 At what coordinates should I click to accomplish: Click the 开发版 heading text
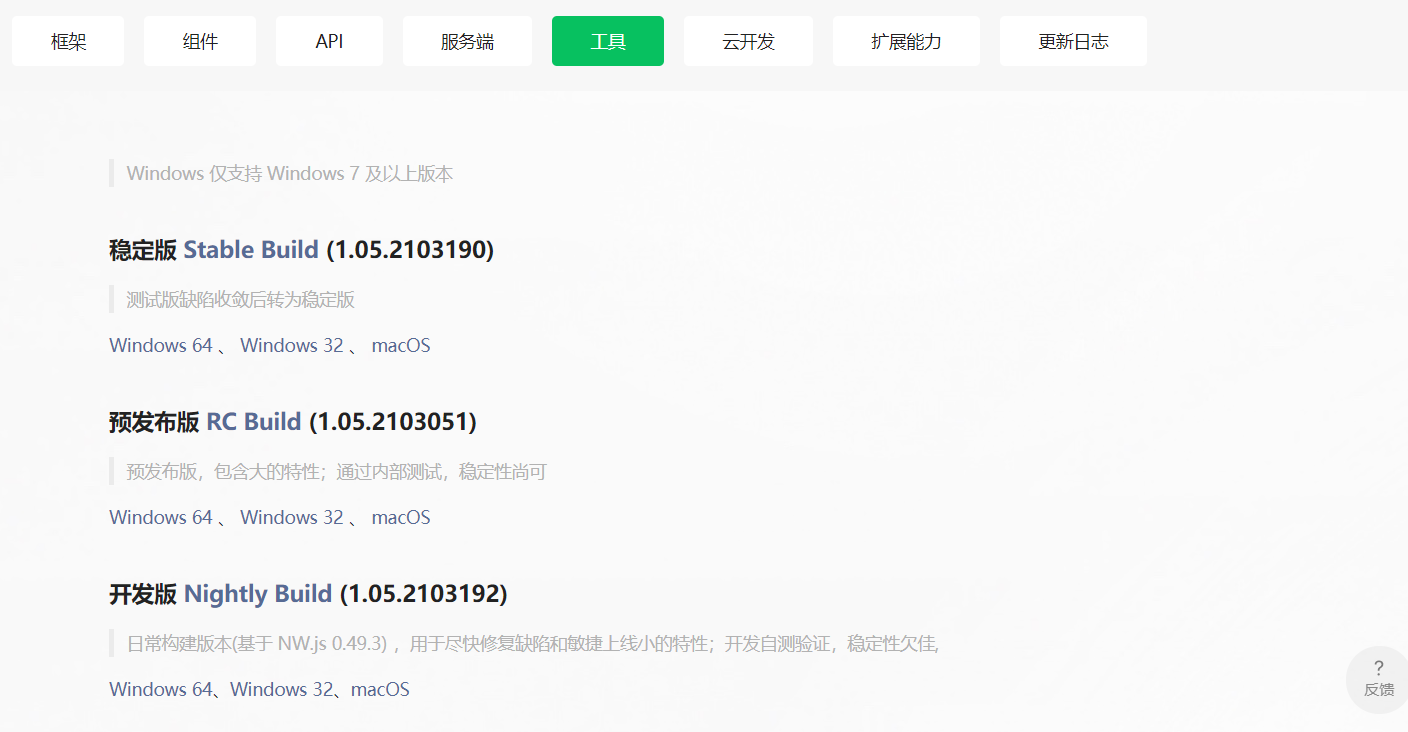click(x=143, y=593)
